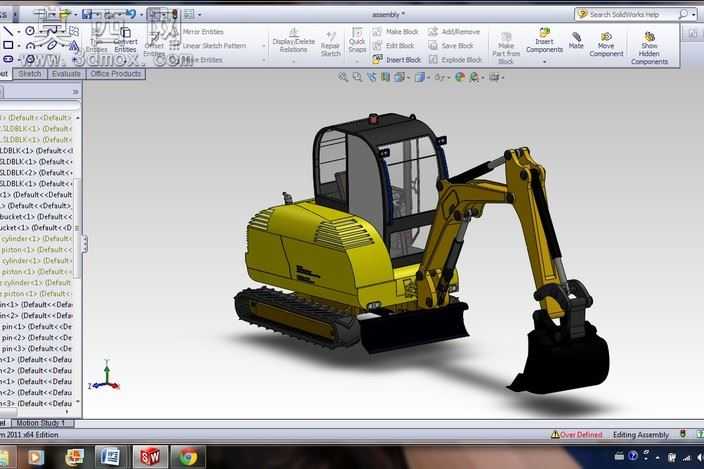Click Zoom to Area in view toolbar
The height and width of the screenshot is (469, 704).
pos(357,77)
